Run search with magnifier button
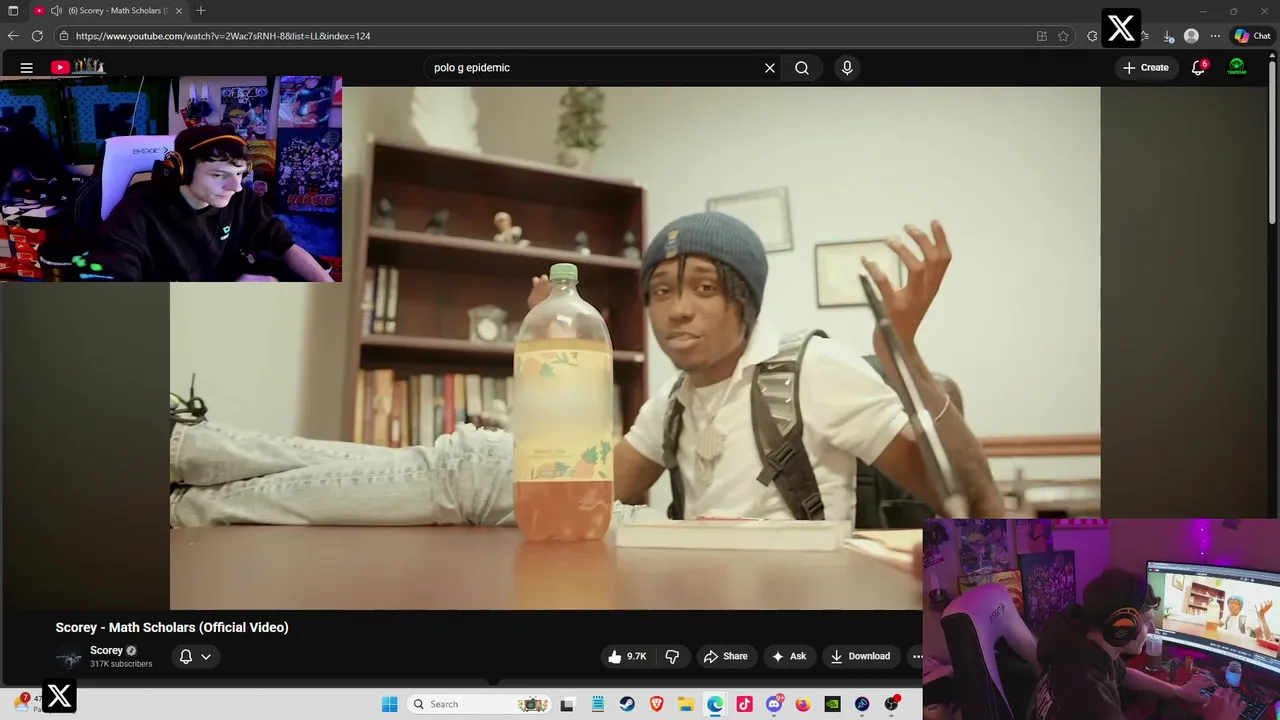1280x720 pixels. [802, 68]
